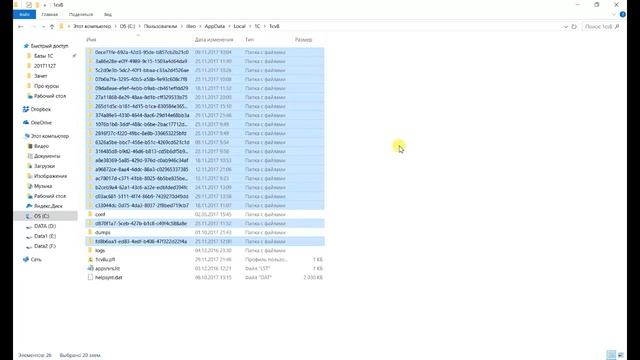Screen dimensions: 640x360
Task: Click the 1C segment in address path
Action: (257, 26)
